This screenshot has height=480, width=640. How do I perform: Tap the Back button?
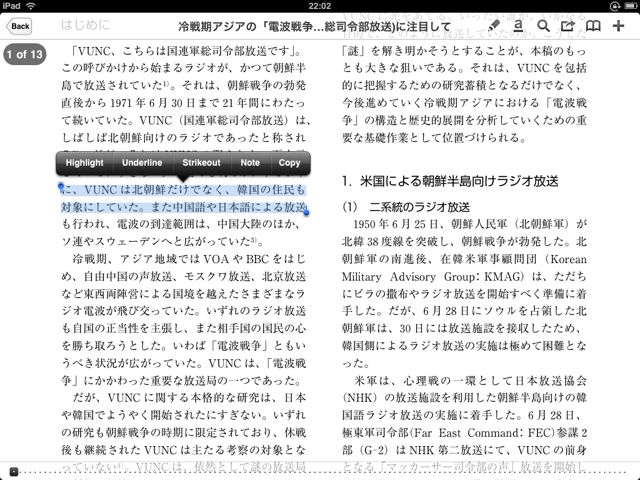pyautogui.click(x=19, y=27)
